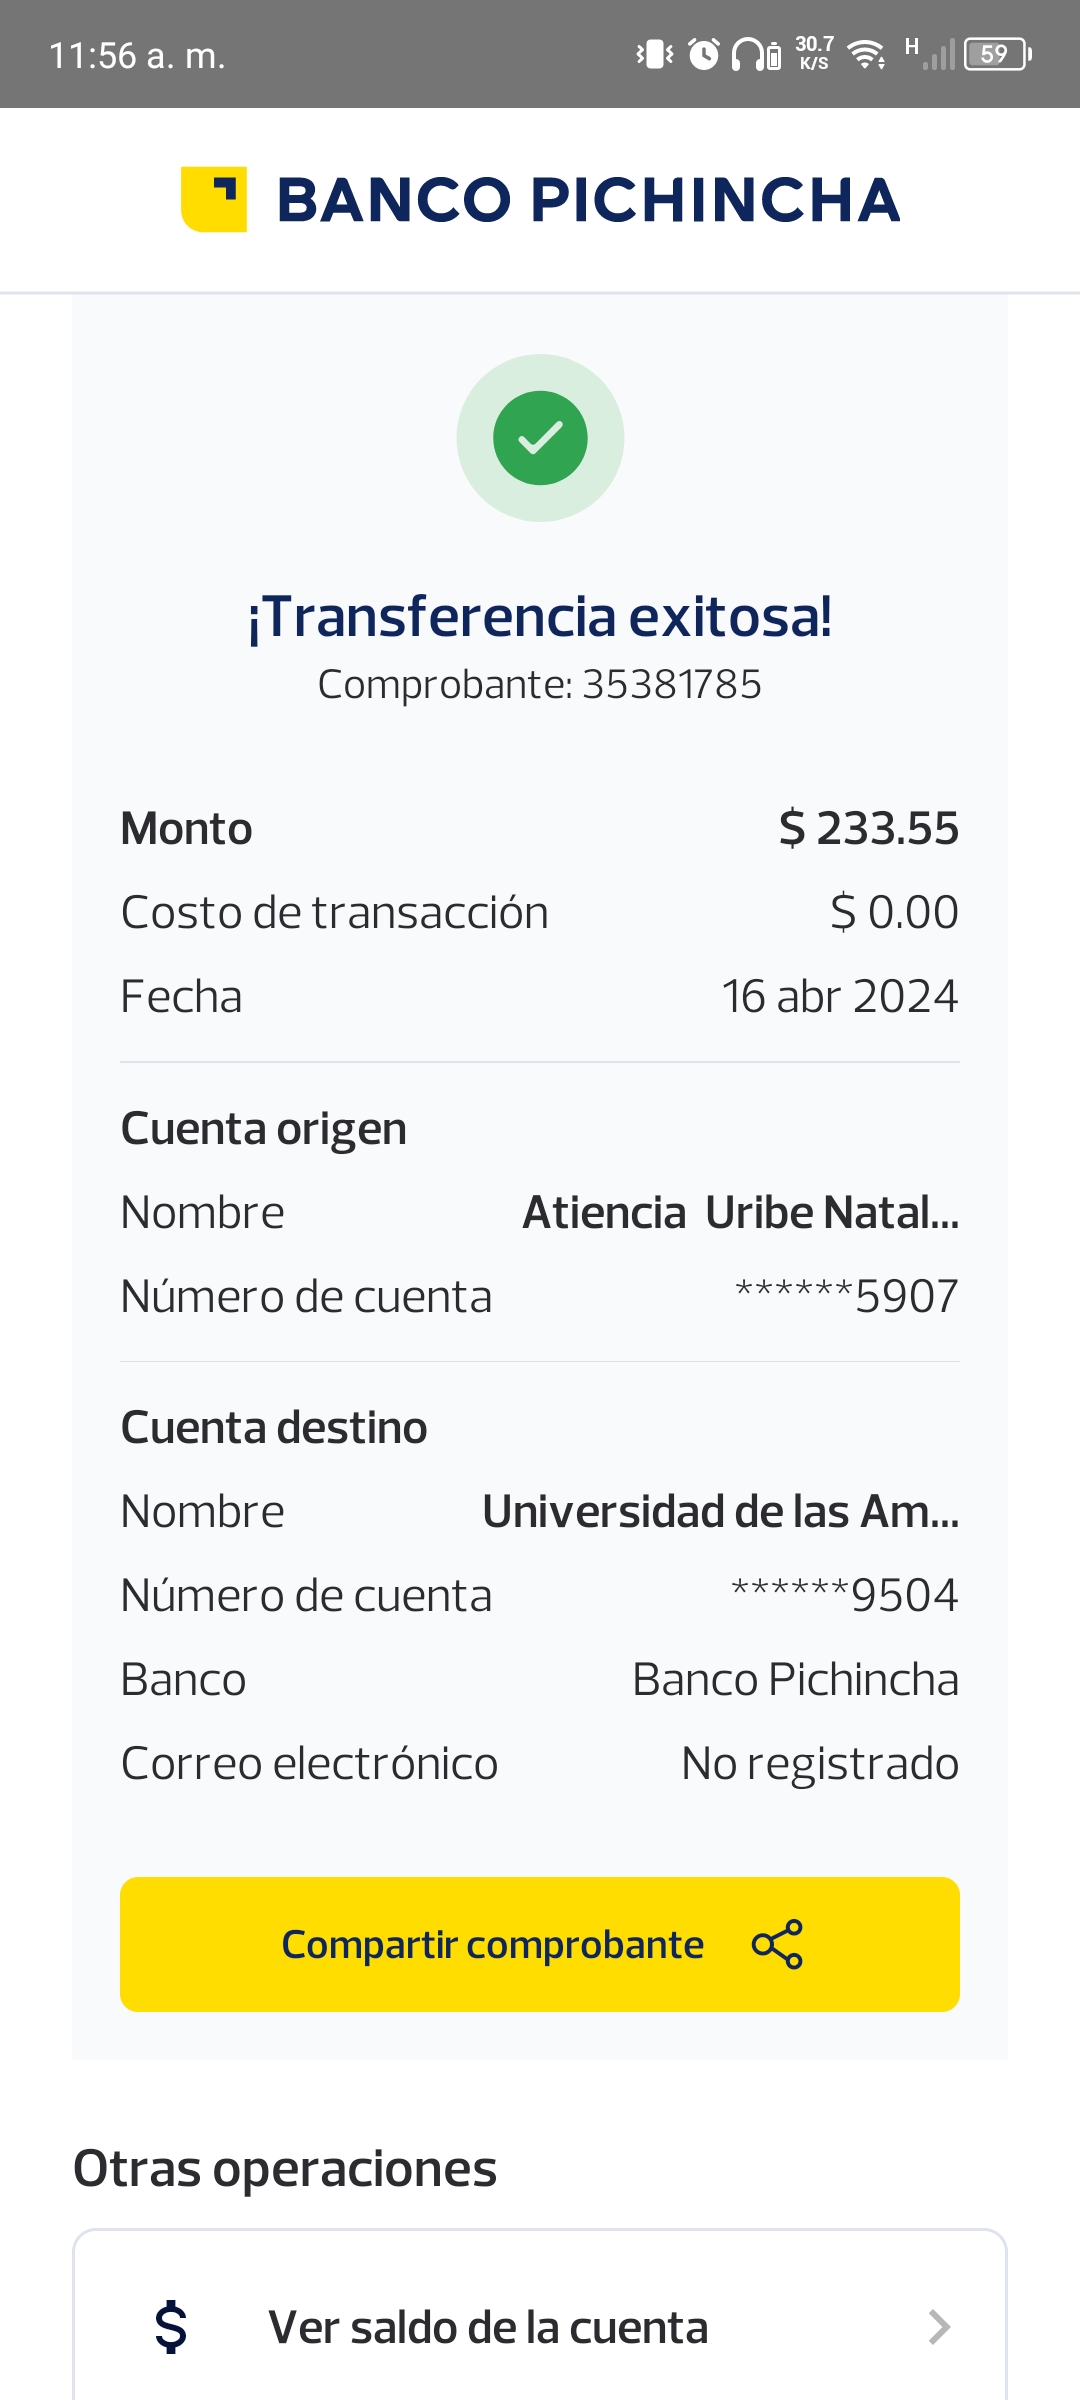Tap truncated origin name Atiencia Uribe
This screenshot has height=2400, width=1080.
(740, 1212)
